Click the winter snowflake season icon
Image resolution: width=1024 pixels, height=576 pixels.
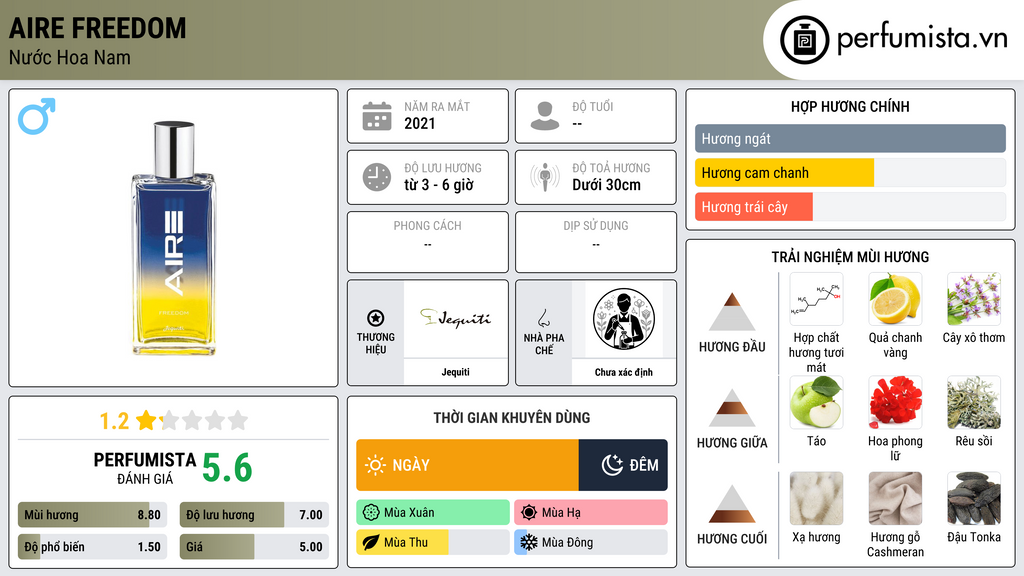click(x=528, y=542)
